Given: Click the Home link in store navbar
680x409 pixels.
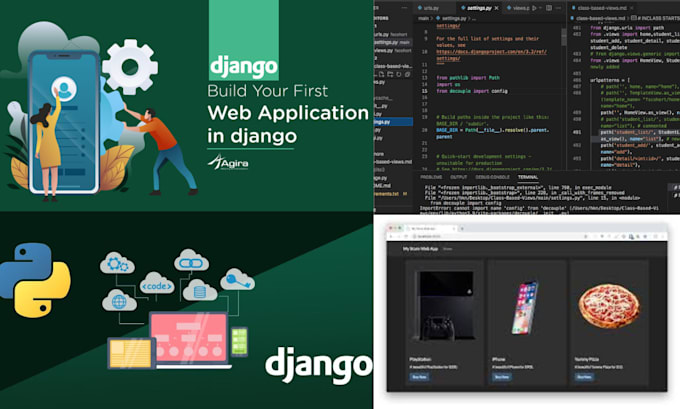Looking at the screenshot, I should pos(448,249).
